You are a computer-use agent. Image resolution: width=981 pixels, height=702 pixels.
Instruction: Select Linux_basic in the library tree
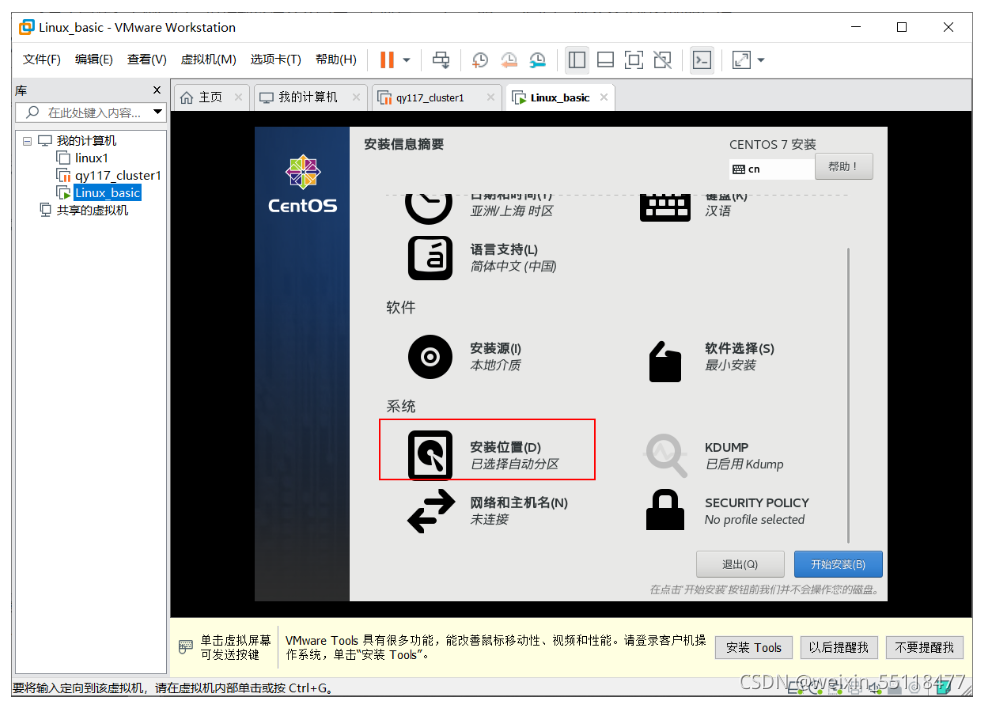click(108, 193)
